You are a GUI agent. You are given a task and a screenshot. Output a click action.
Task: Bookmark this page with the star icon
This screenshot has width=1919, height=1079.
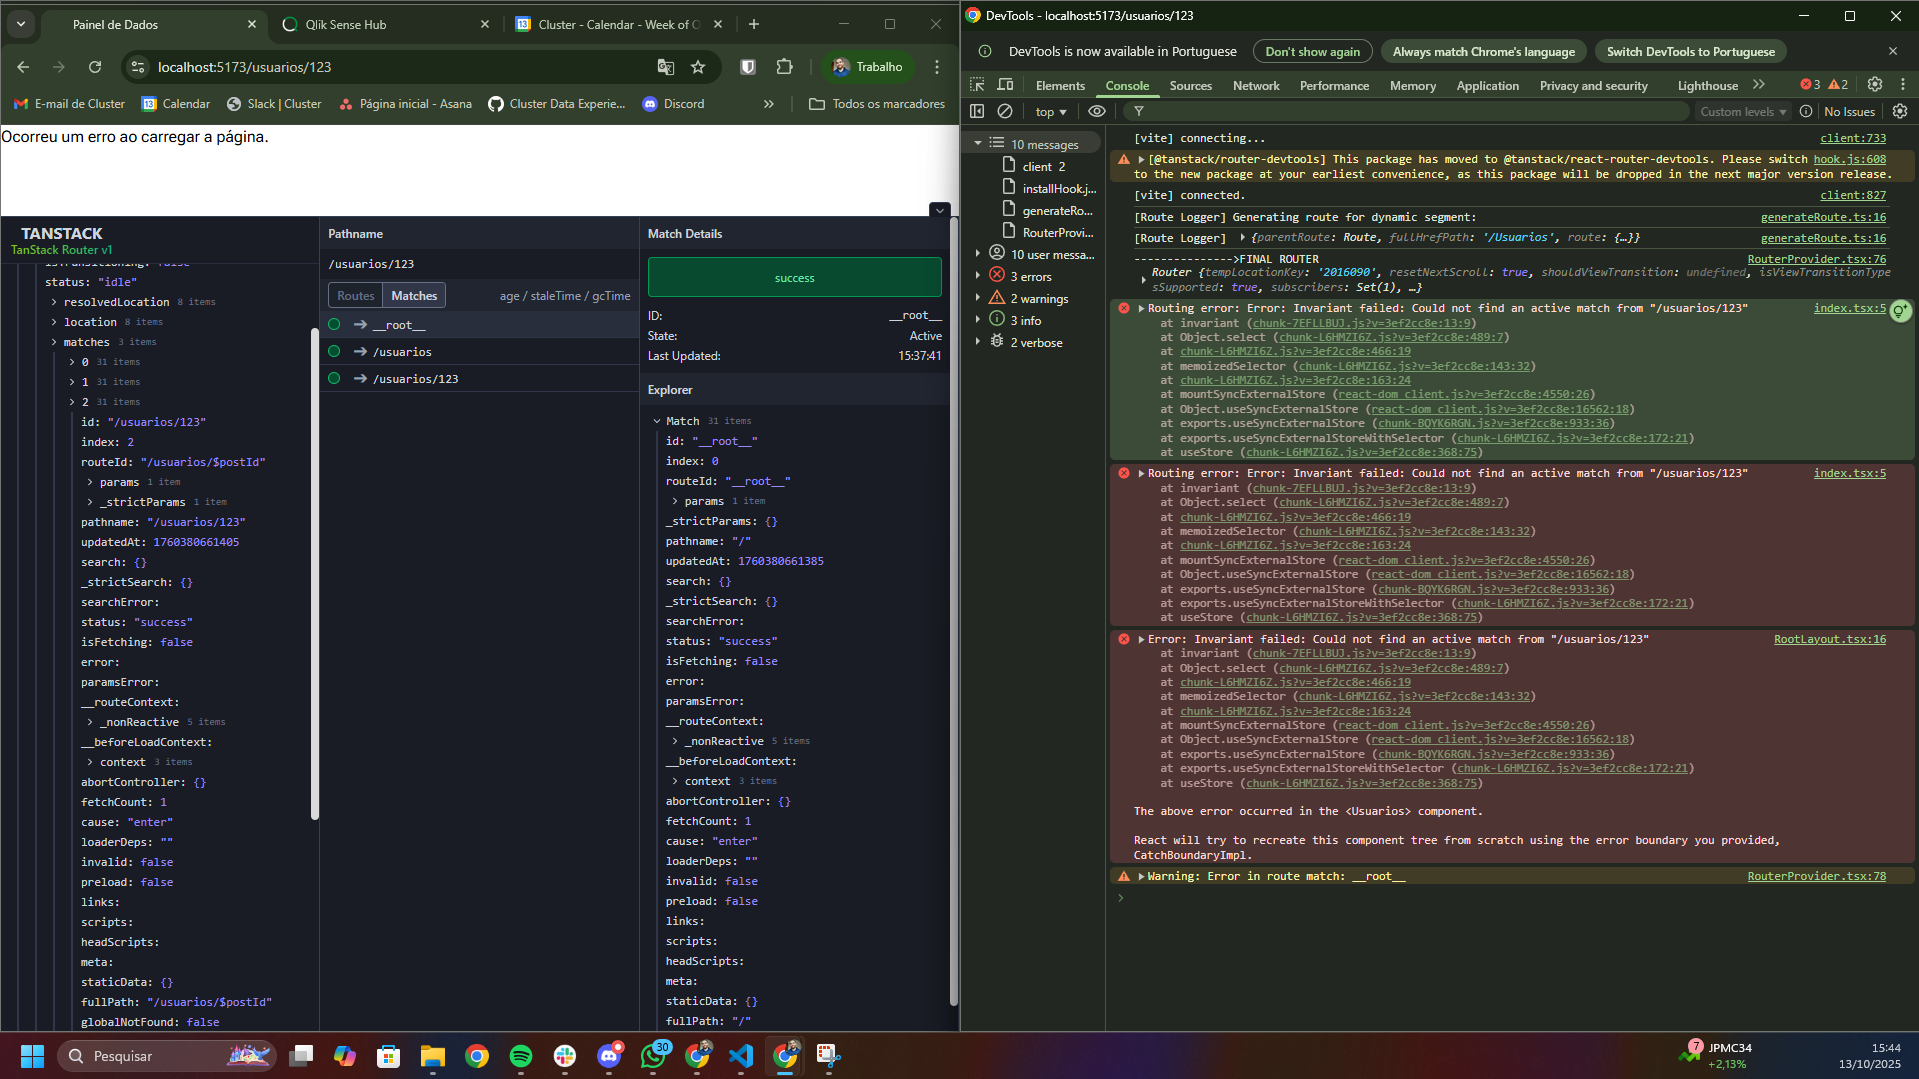click(698, 67)
